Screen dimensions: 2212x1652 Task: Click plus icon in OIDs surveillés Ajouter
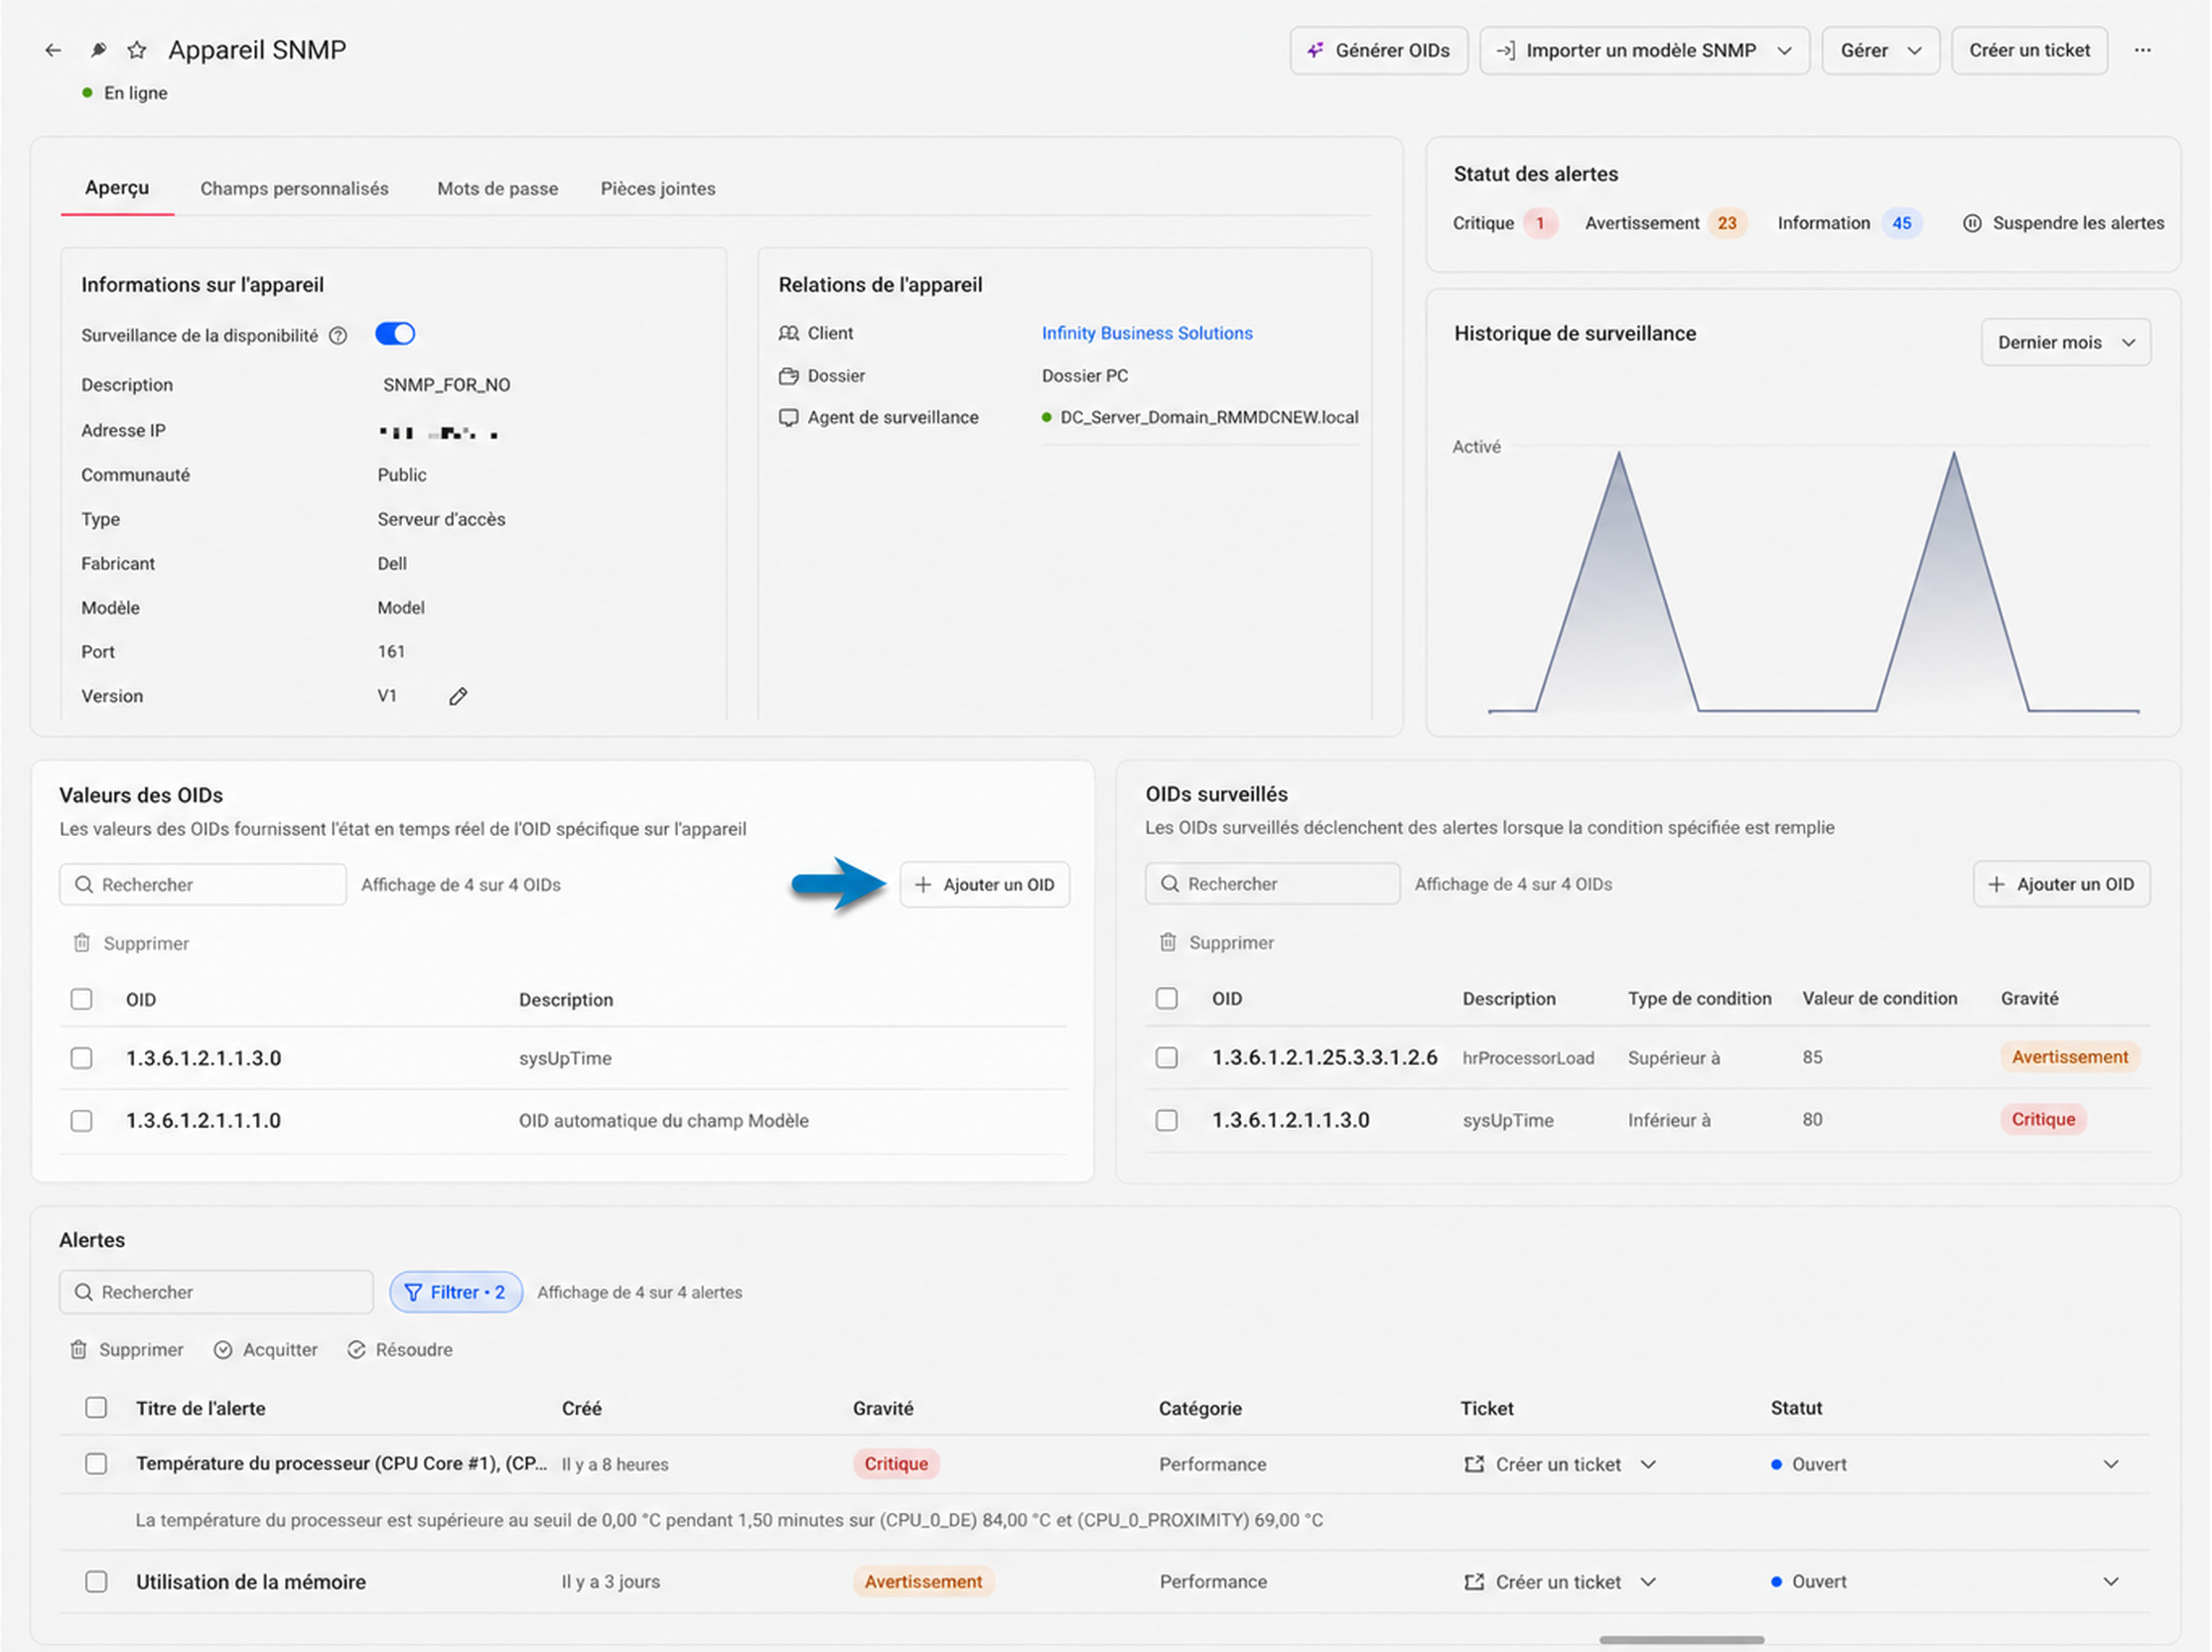1996,885
